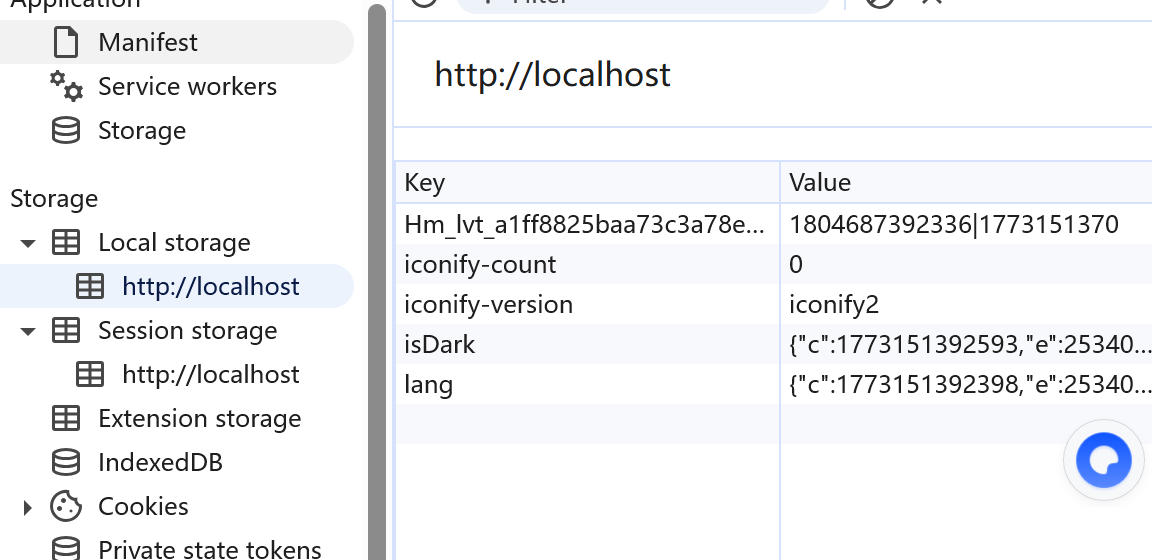The height and width of the screenshot is (560, 1152).
Task: Click the IndexedDB database icon
Action: point(66,463)
